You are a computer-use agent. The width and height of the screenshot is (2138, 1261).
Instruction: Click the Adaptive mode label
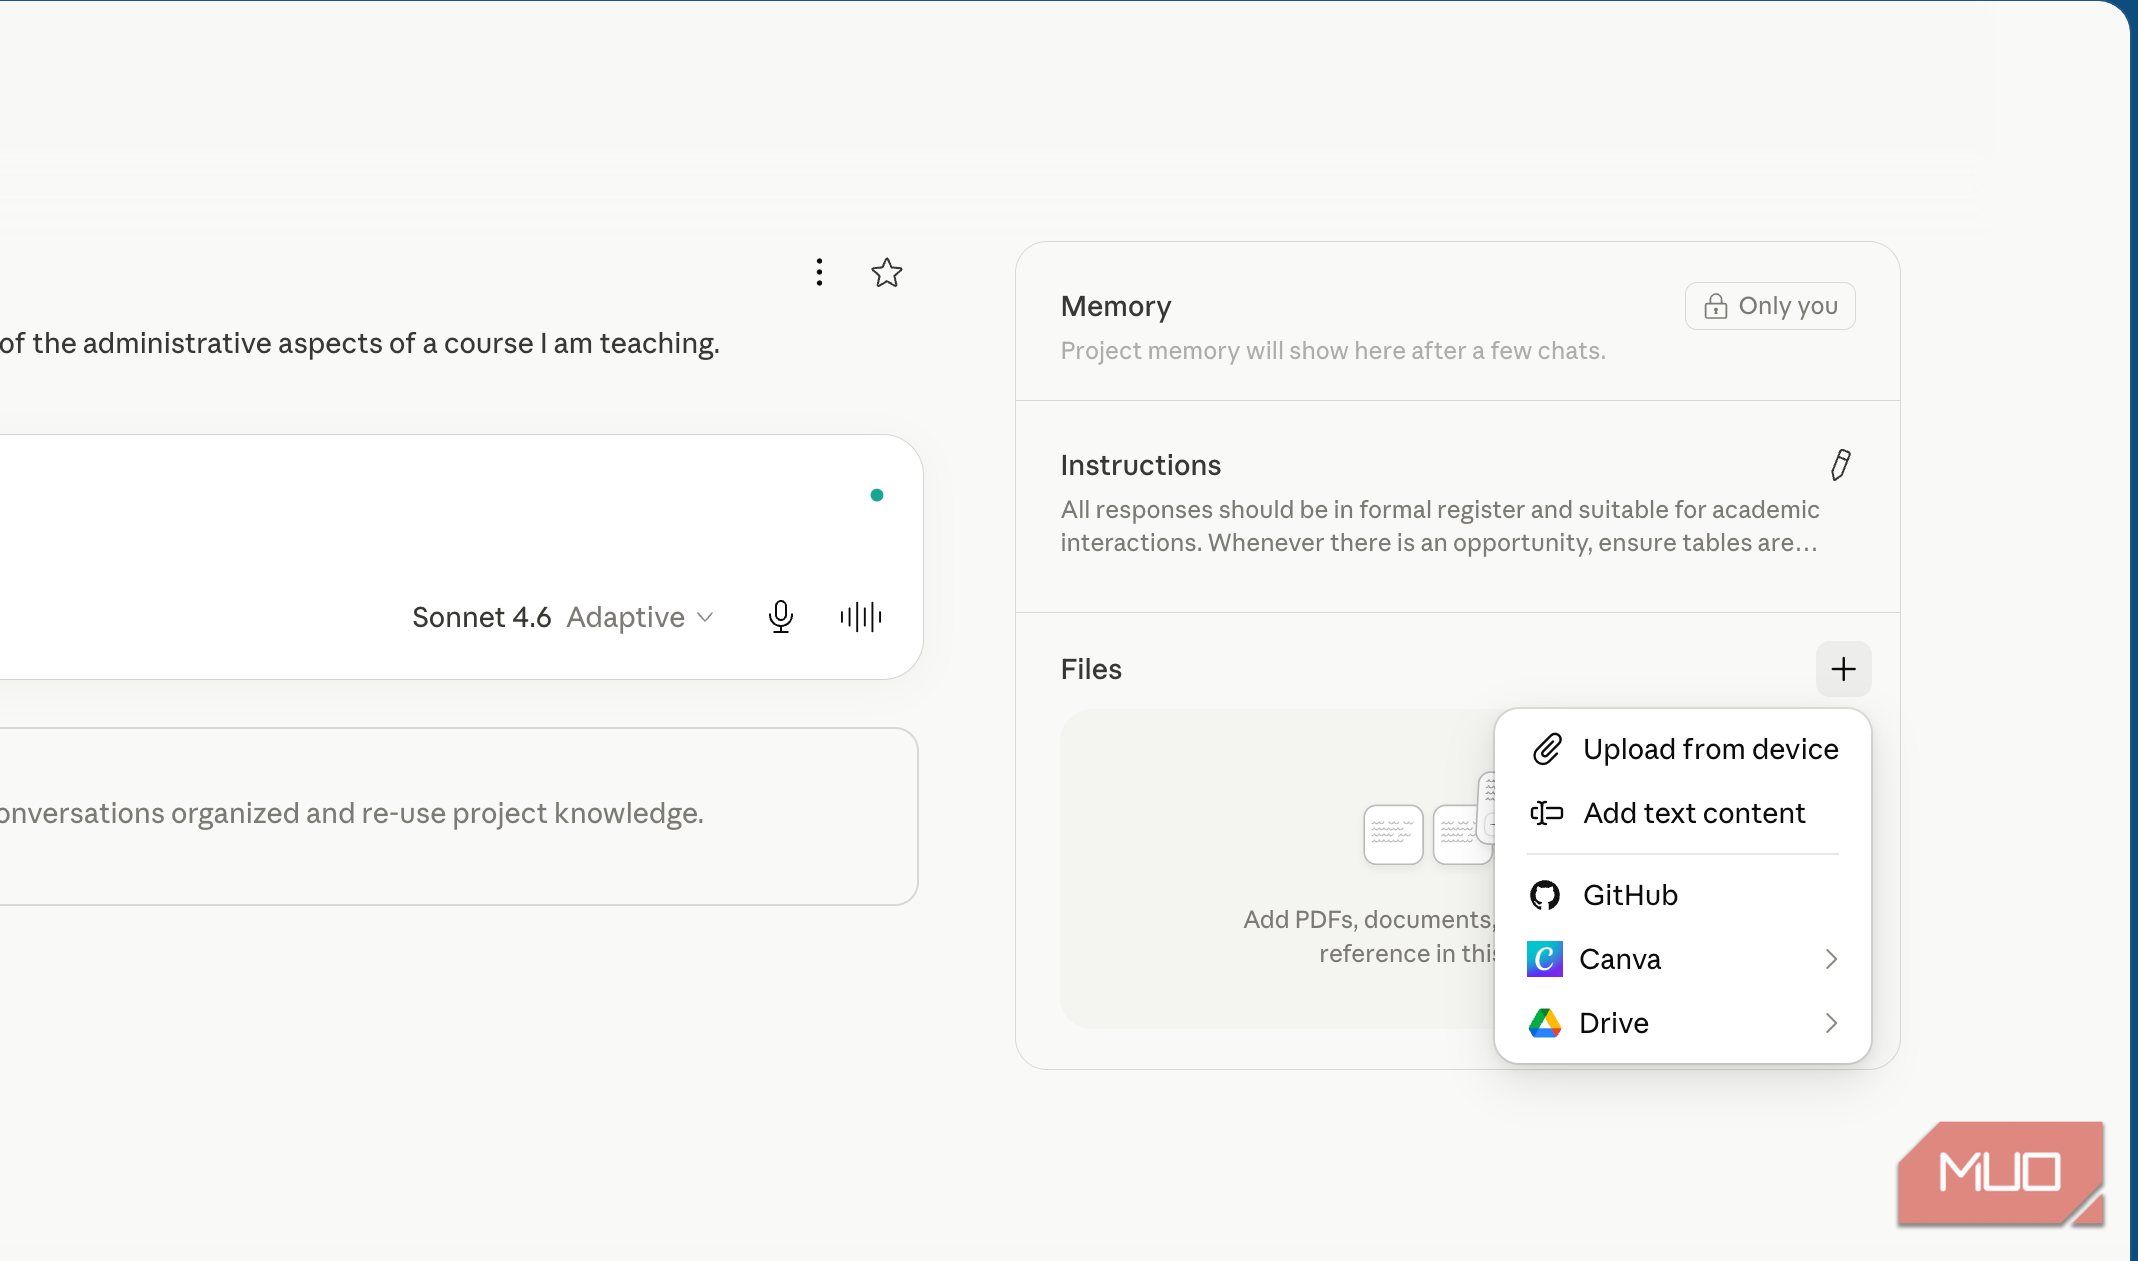click(x=626, y=617)
